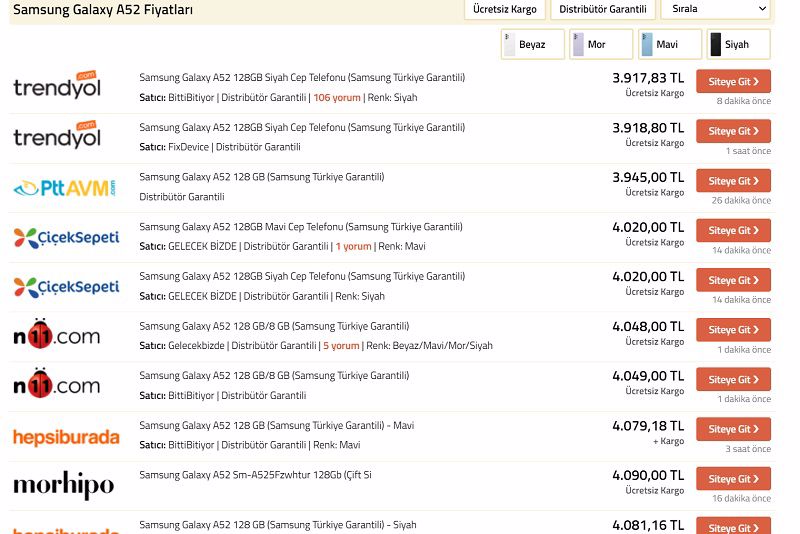Open FixDevice Trendyol phone title
The width and height of the screenshot is (800, 534).
tap(302, 128)
